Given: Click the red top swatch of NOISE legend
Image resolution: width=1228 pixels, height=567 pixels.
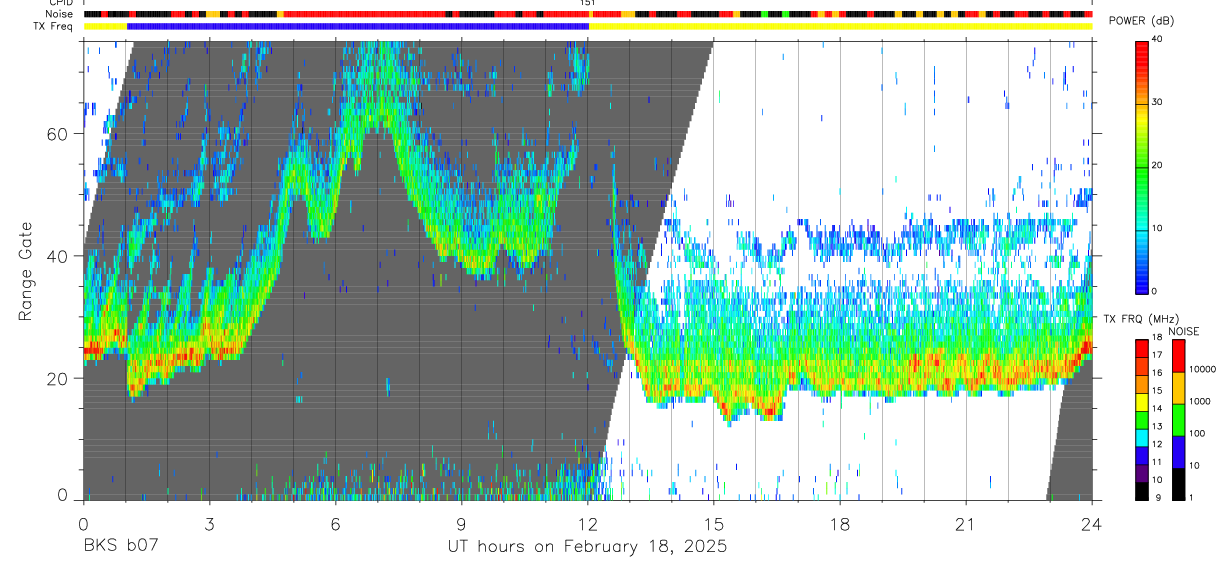Looking at the screenshot, I should [1177, 356].
